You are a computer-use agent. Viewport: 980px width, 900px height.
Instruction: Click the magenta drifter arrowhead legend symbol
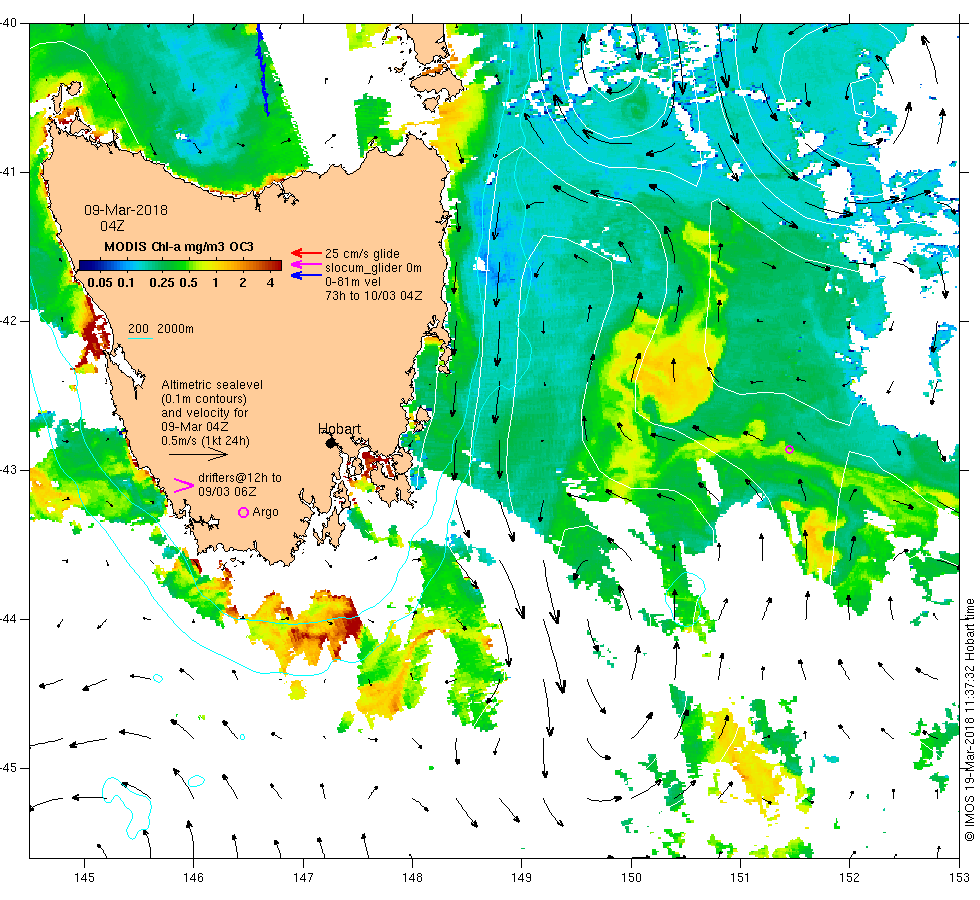pos(183,485)
